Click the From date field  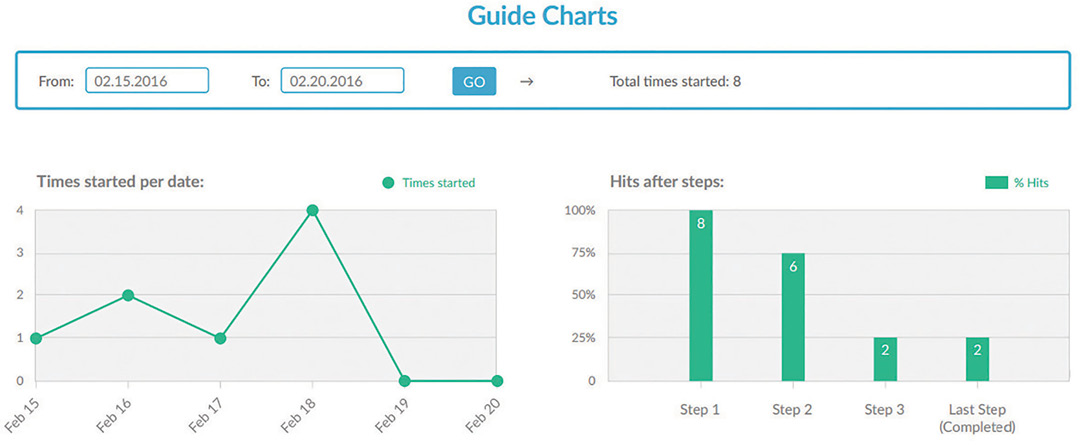tap(147, 81)
